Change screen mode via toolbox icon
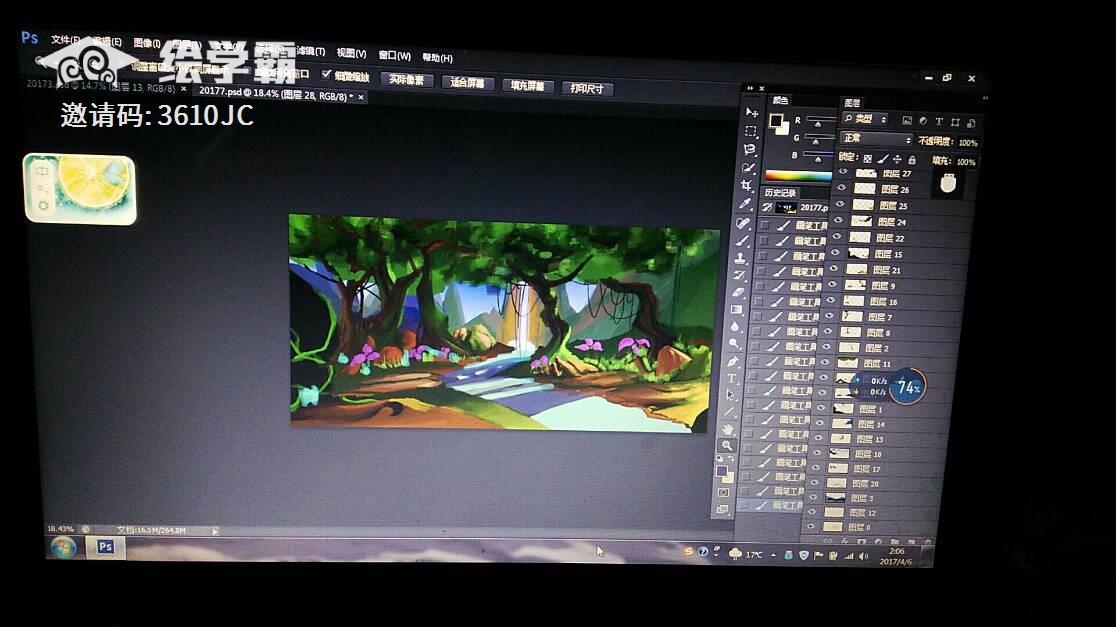1116x627 pixels. click(x=722, y=509)
